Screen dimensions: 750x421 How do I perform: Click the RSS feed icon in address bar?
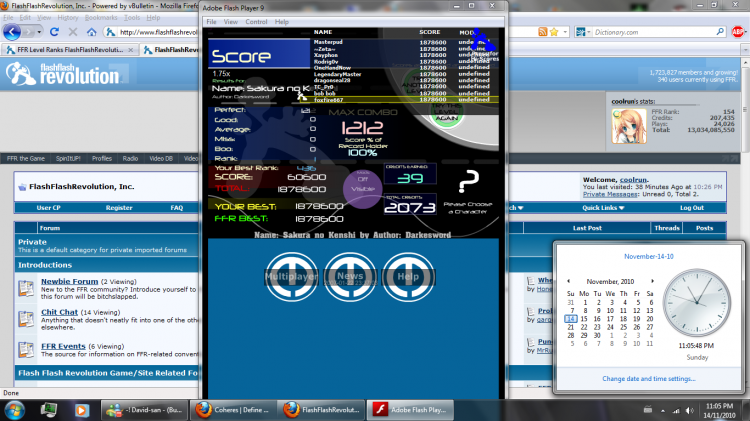coord(542,32)
